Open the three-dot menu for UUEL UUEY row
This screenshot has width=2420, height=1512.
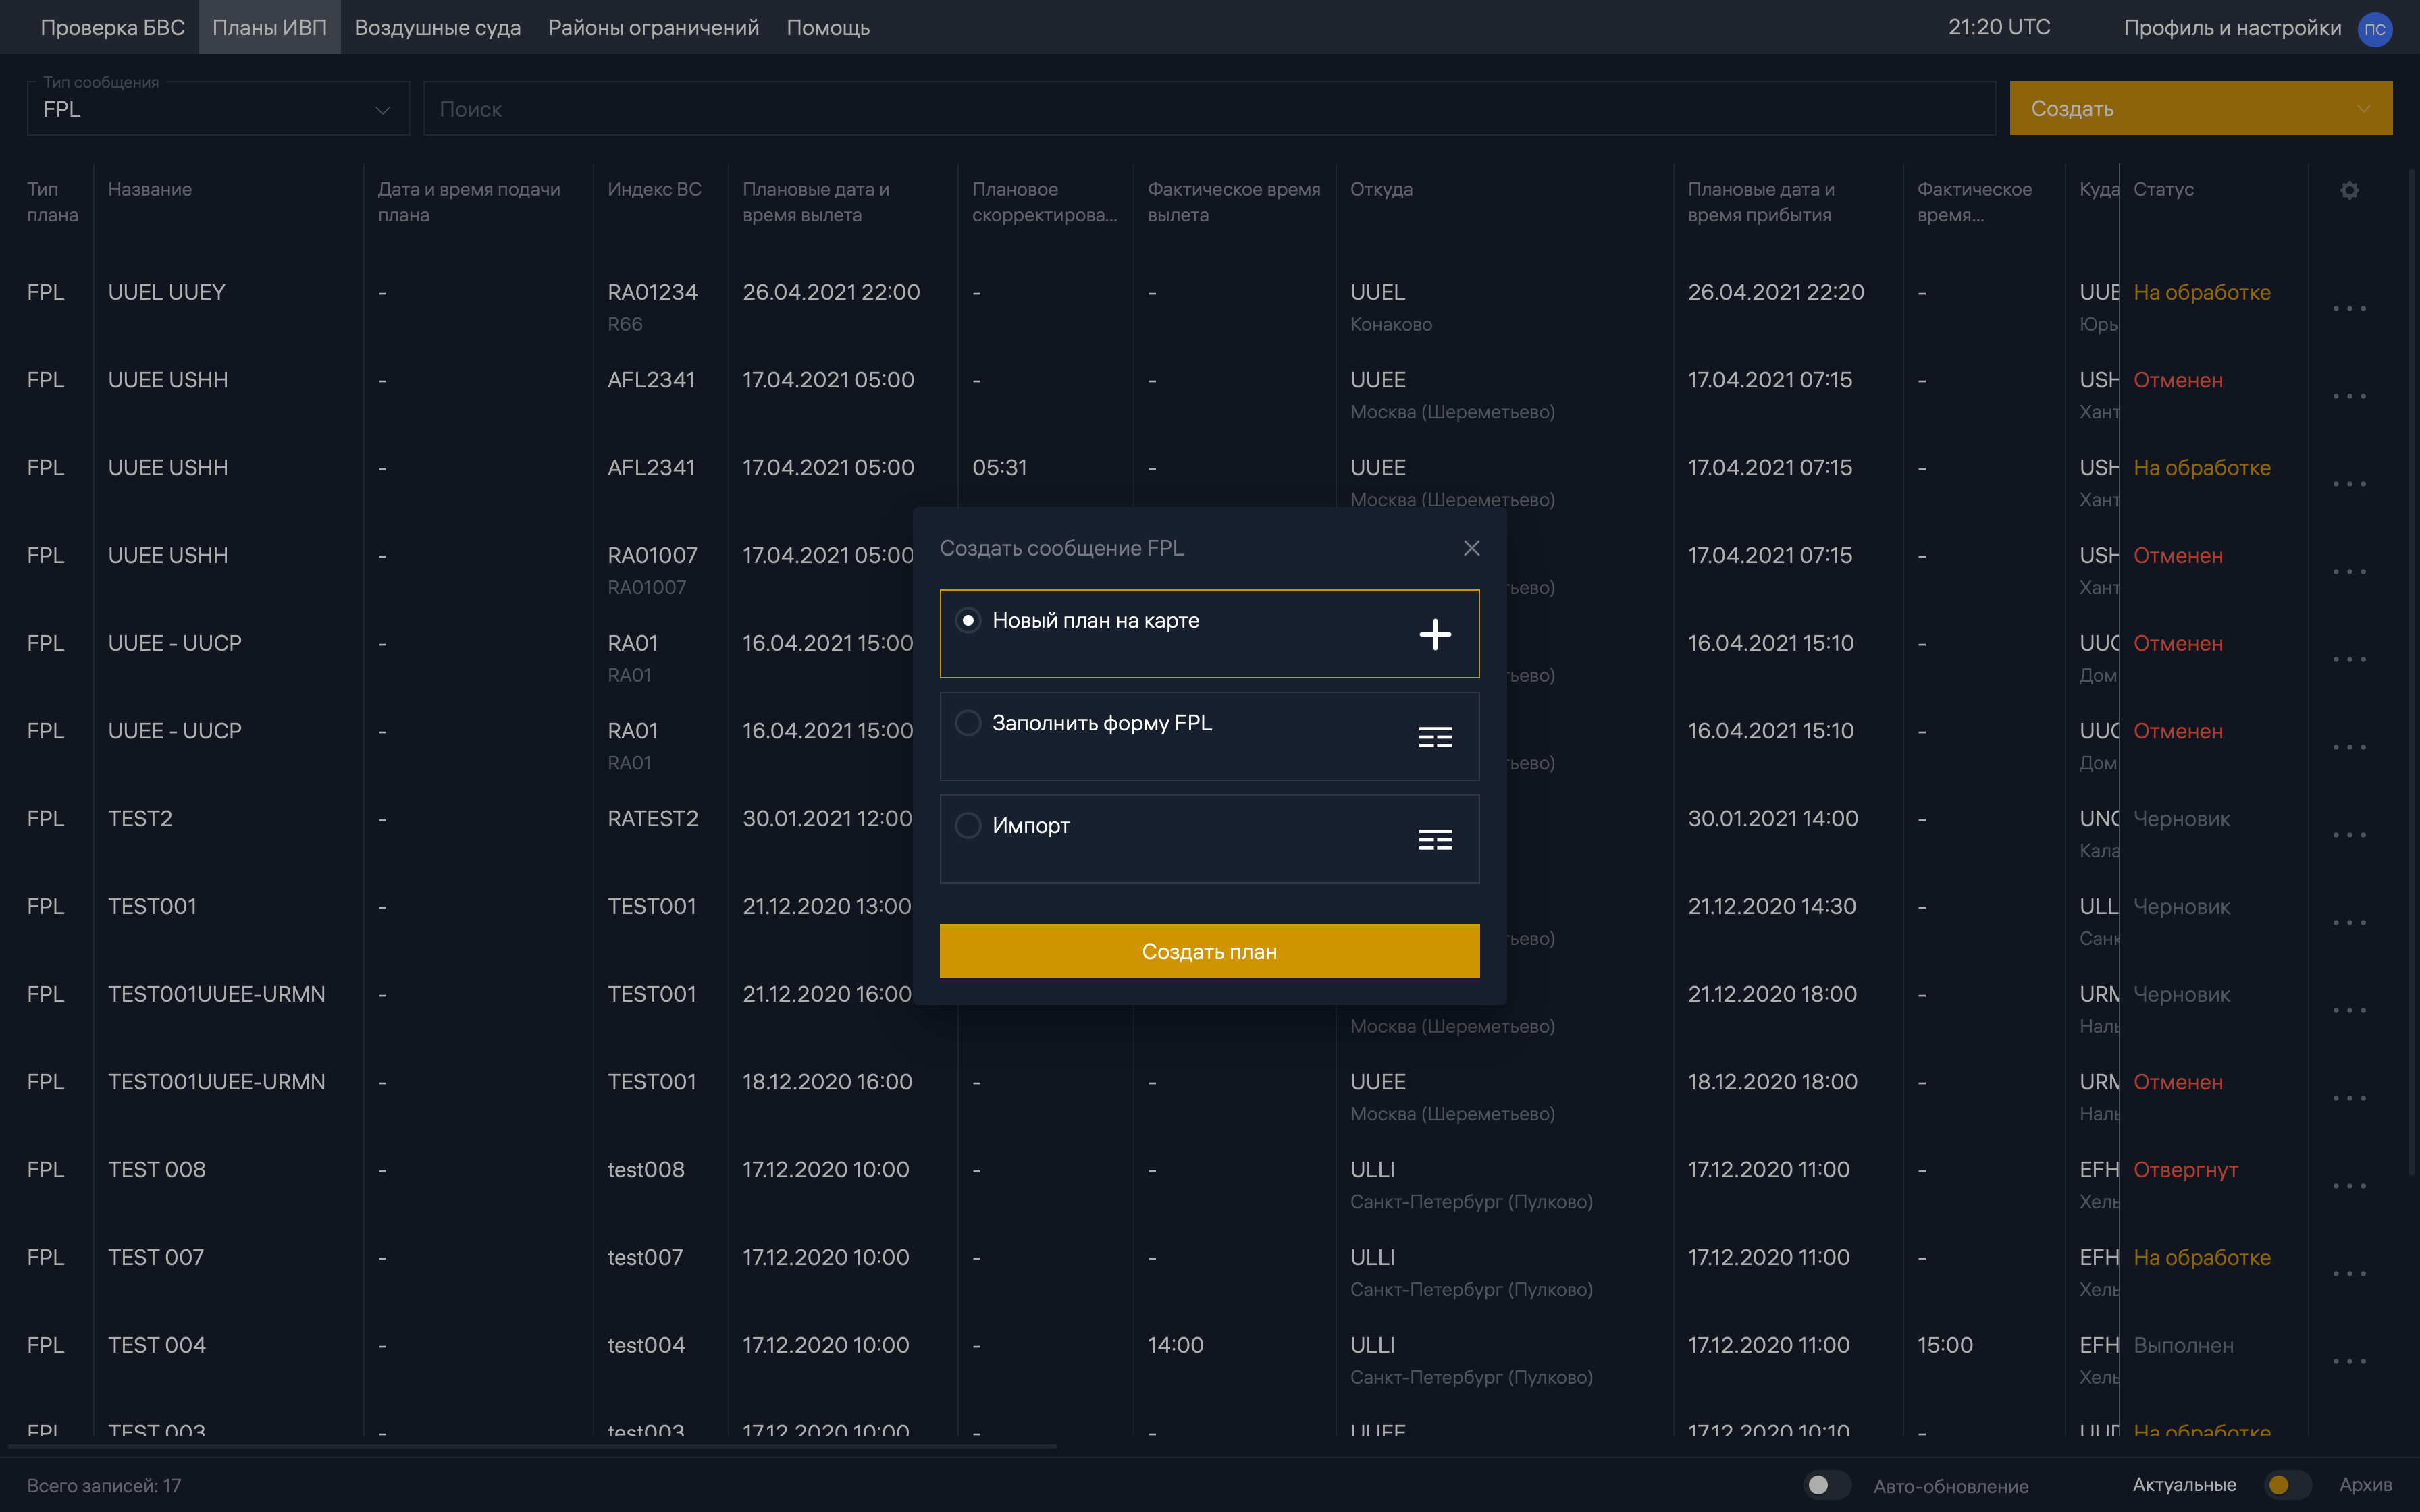(x=2349, y=308)
